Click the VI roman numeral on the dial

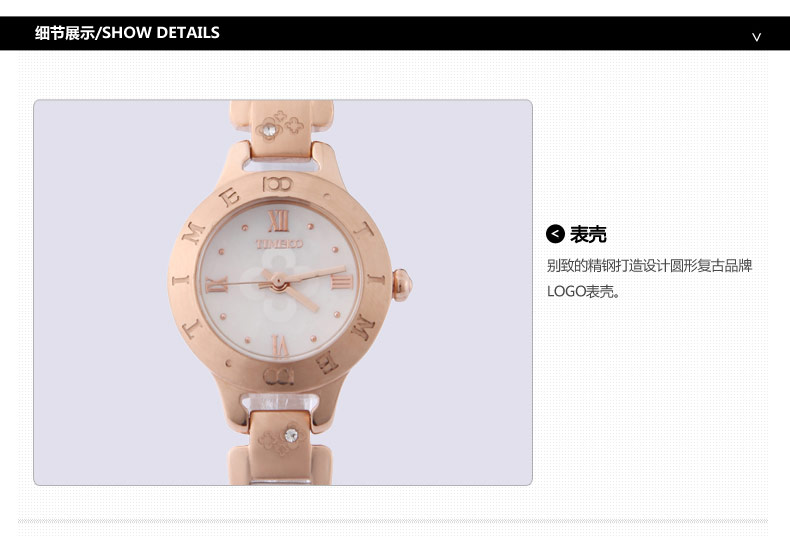(x=280, y=345)
